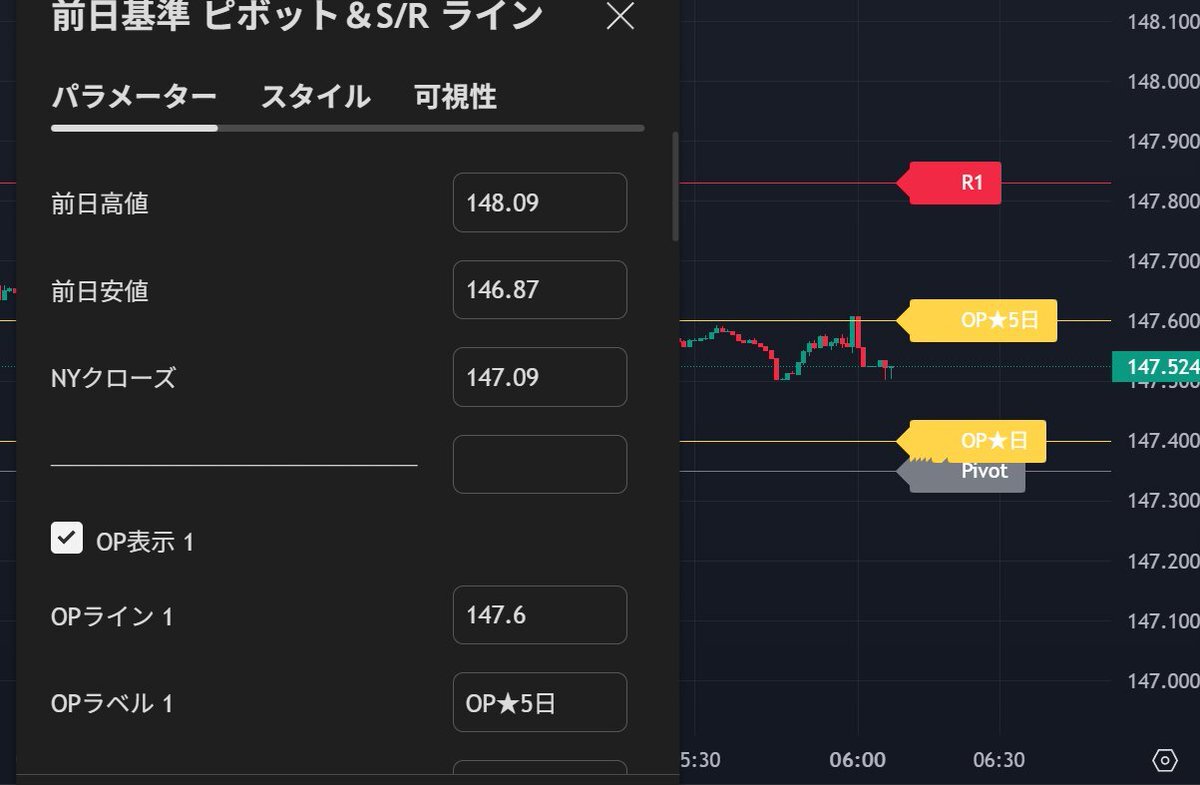Image resolution: width=1200 pixels, height=785 pixels.
Task: Edit the 前日高値 value field
Action: (540, 203)
